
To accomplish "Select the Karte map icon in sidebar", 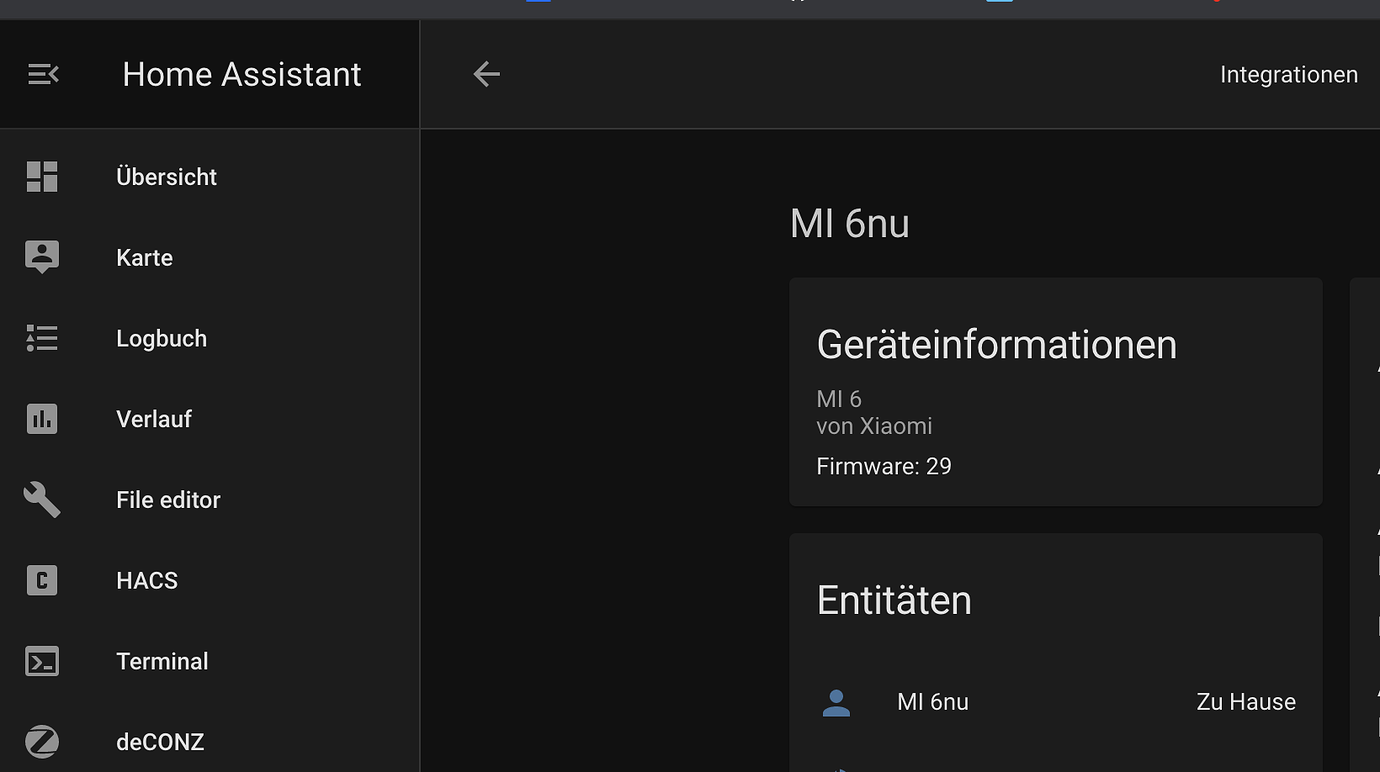I will pos(41,257).
